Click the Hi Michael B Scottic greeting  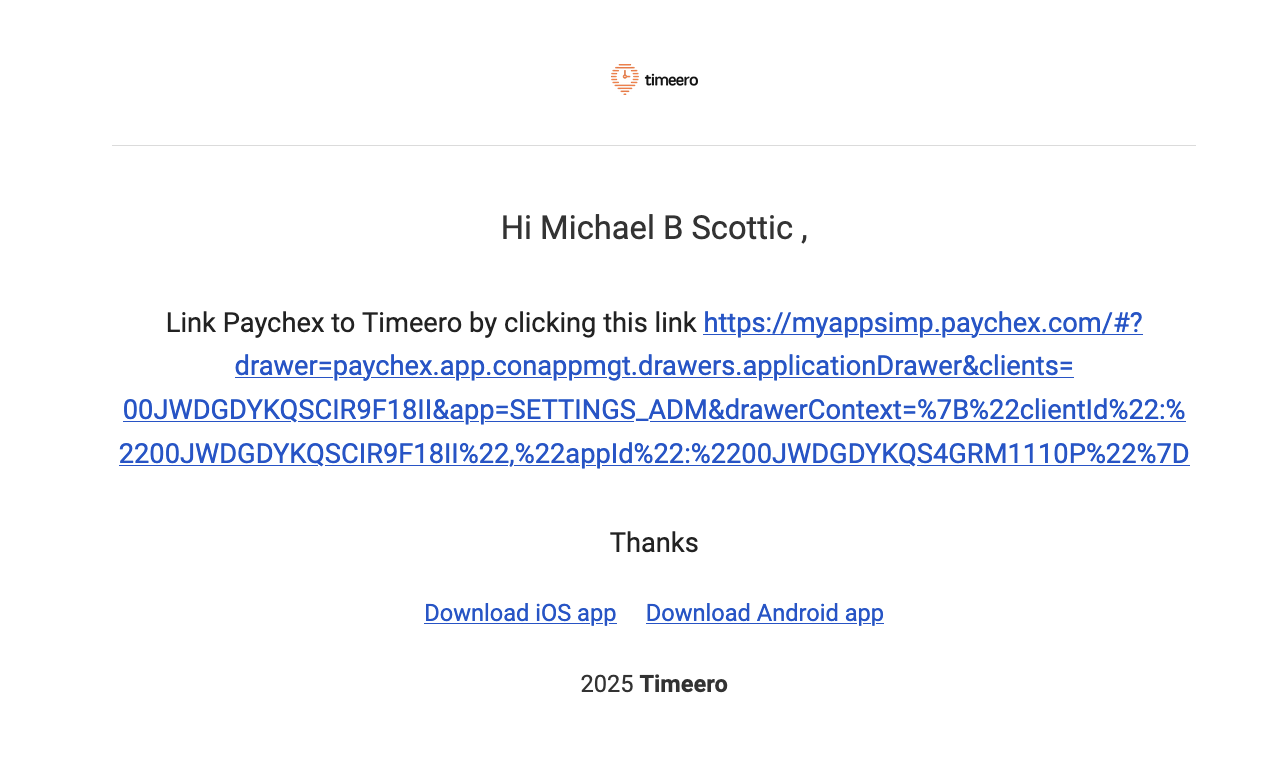point(654,228)
